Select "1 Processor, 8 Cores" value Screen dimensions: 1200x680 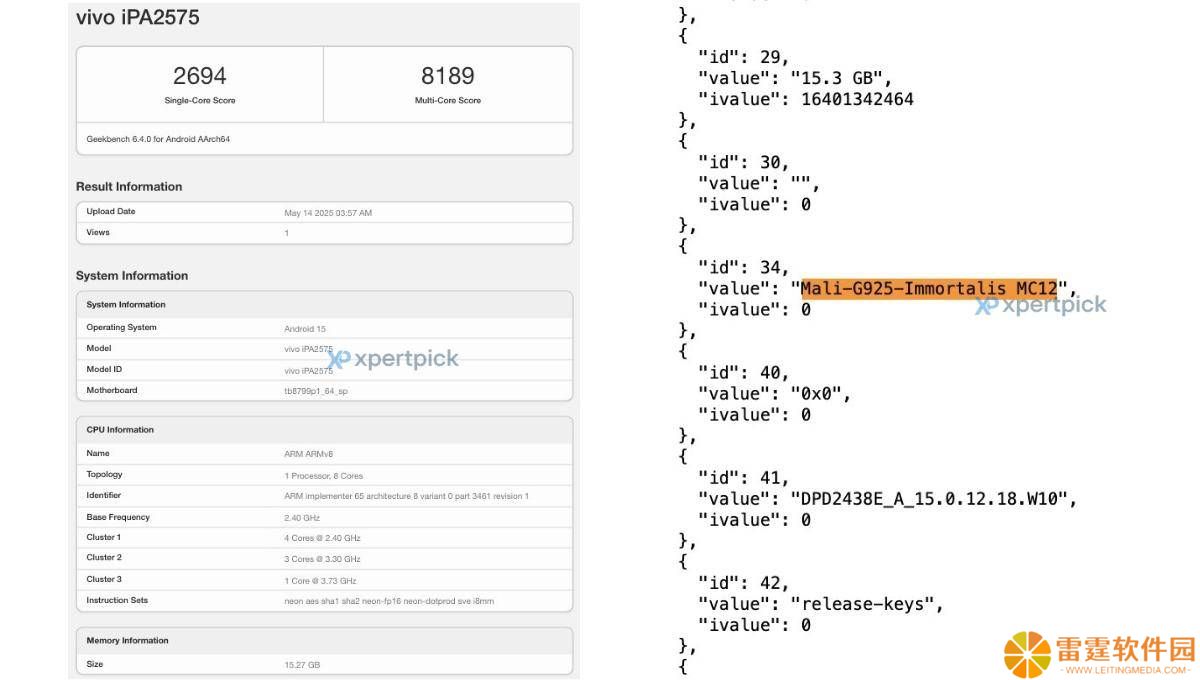pyautogui.click(x=324, y=476)
